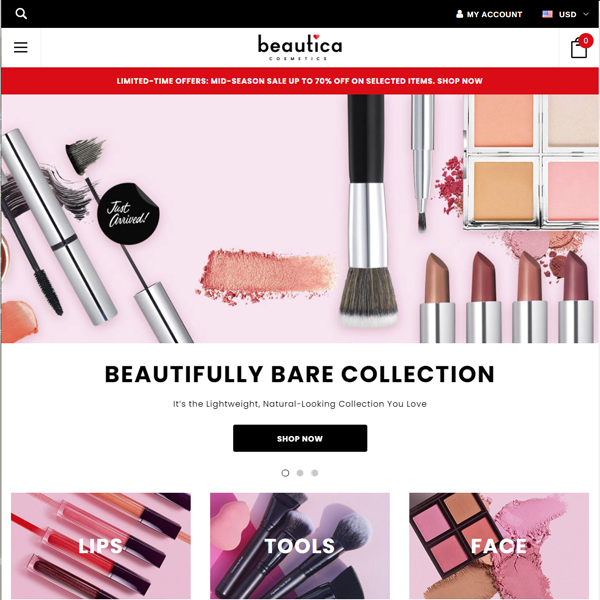600x600 pixels.
Task: Open the Face category tile
Action: click(x=499, y=546)
